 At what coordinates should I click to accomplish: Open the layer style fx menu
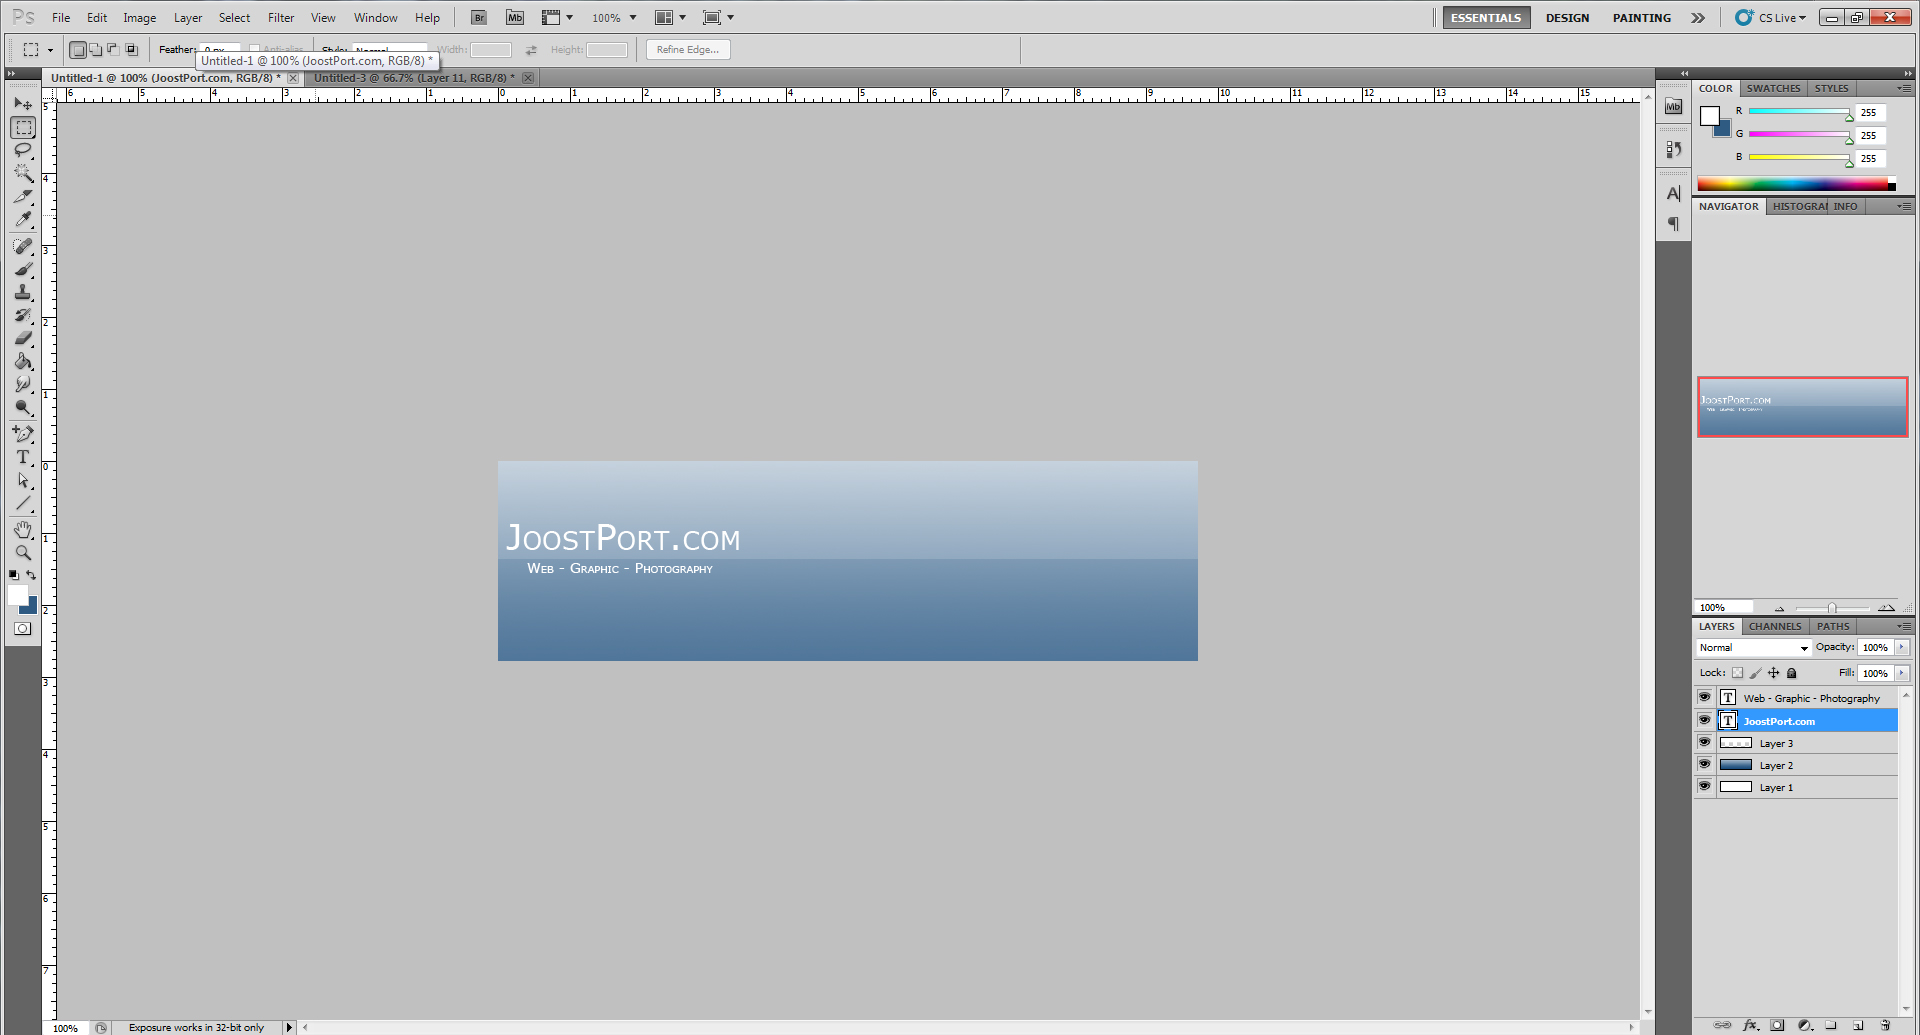[x=1750, y=1025]
